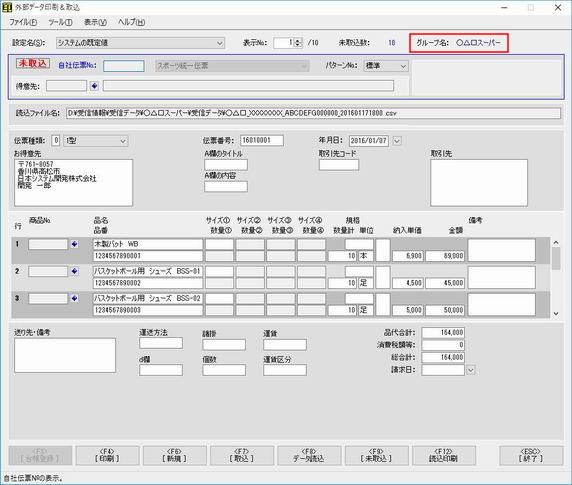Click the F8 データ読込 button

[x=309, y=455]
